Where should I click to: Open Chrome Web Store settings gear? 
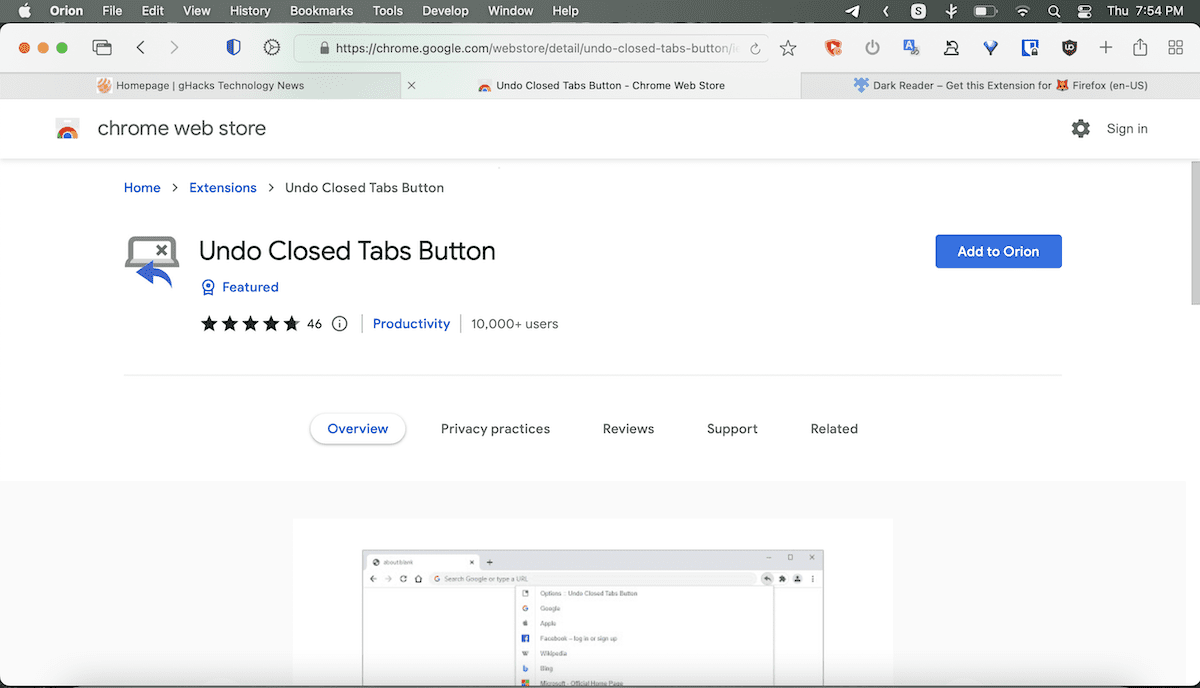1080,128
